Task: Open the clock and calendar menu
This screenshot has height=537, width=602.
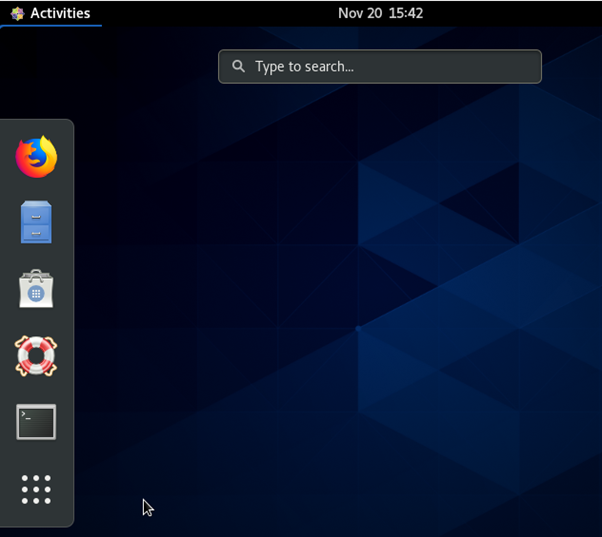Action: click(x=380, y=13)
